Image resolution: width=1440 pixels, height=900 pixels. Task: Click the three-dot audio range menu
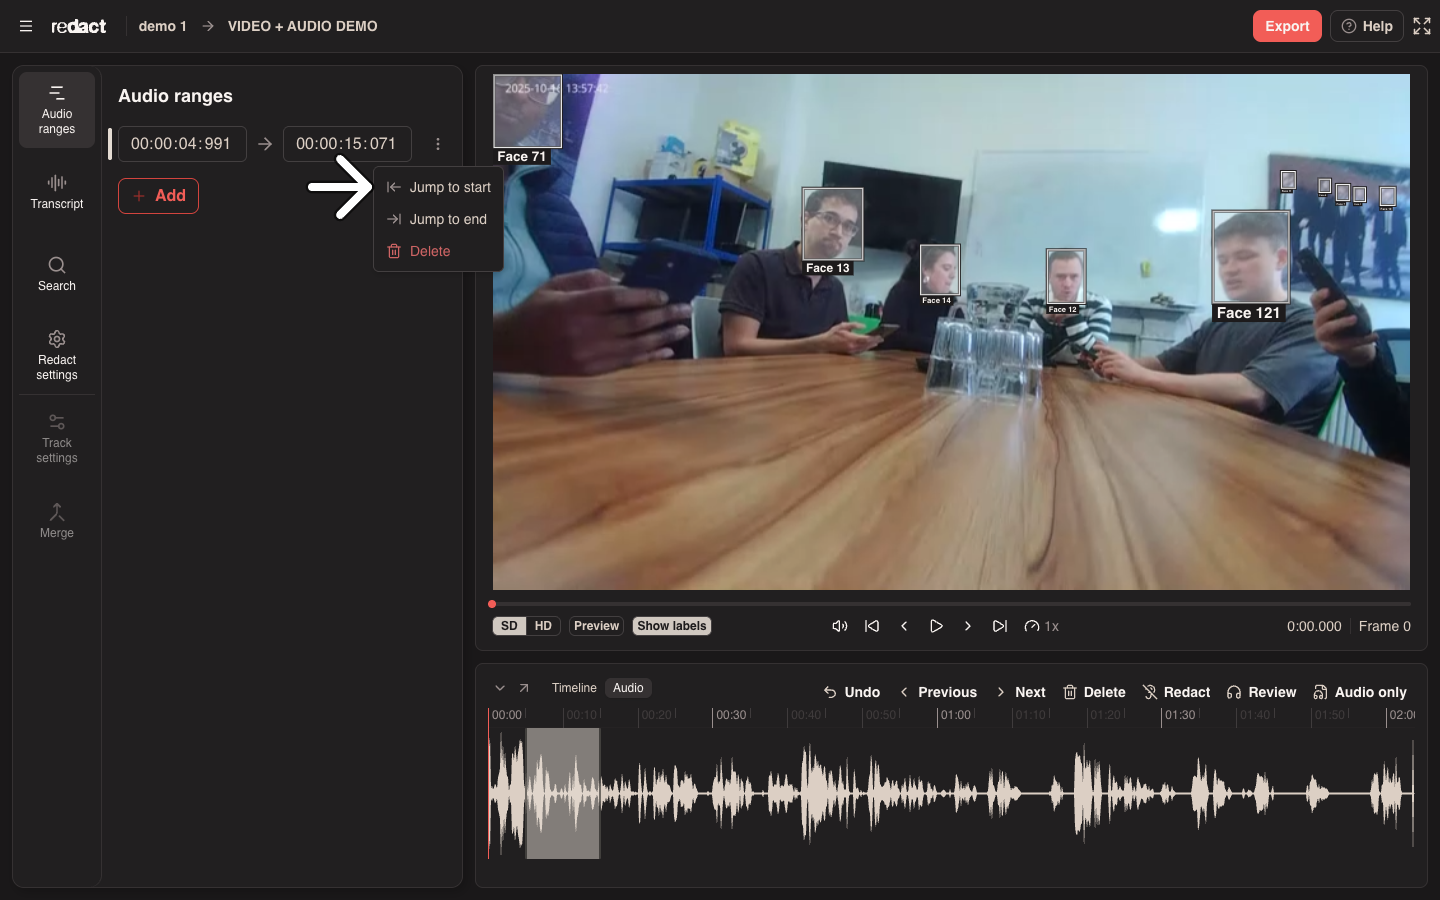(x=438, y=144)
